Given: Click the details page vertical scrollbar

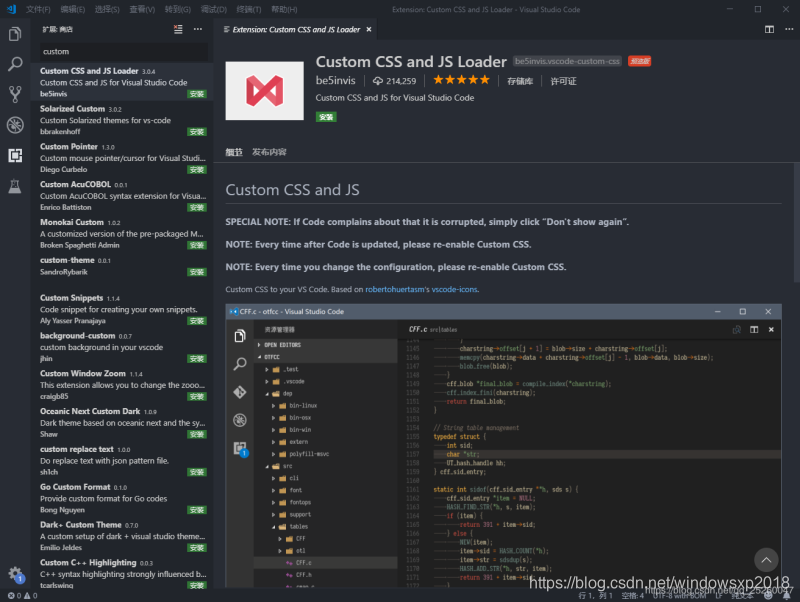Looking at the screenshot, I should (x=796, y=222).
